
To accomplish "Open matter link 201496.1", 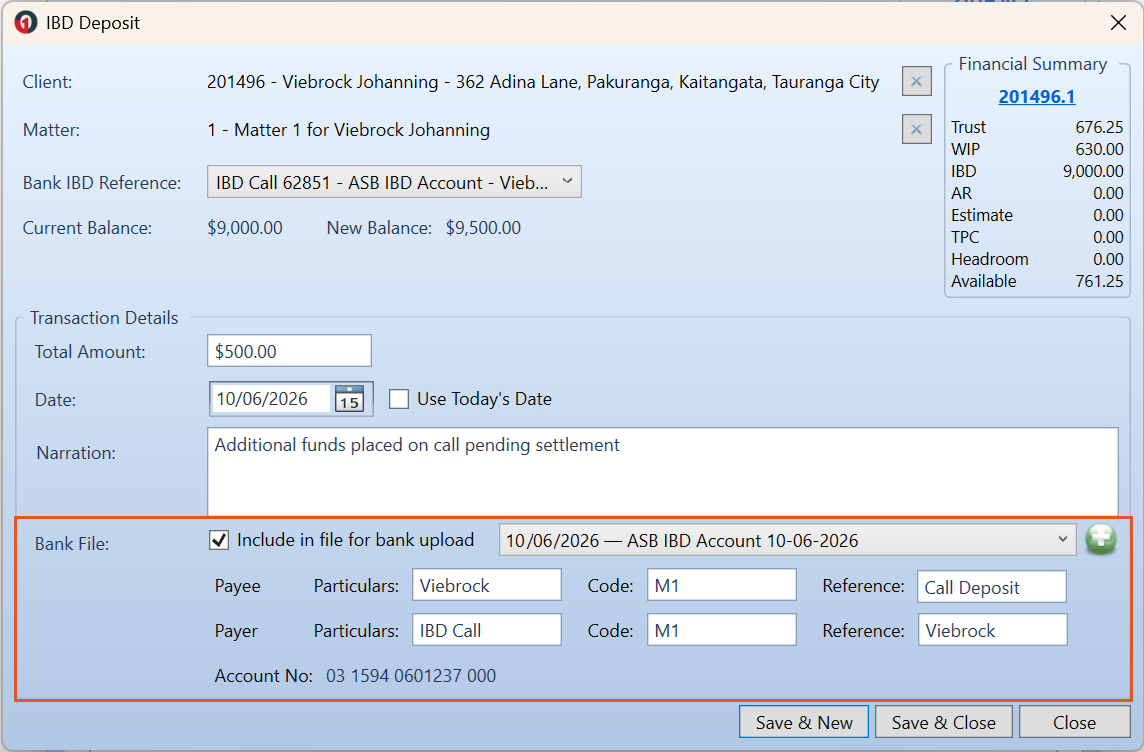I will (1036, 96).
